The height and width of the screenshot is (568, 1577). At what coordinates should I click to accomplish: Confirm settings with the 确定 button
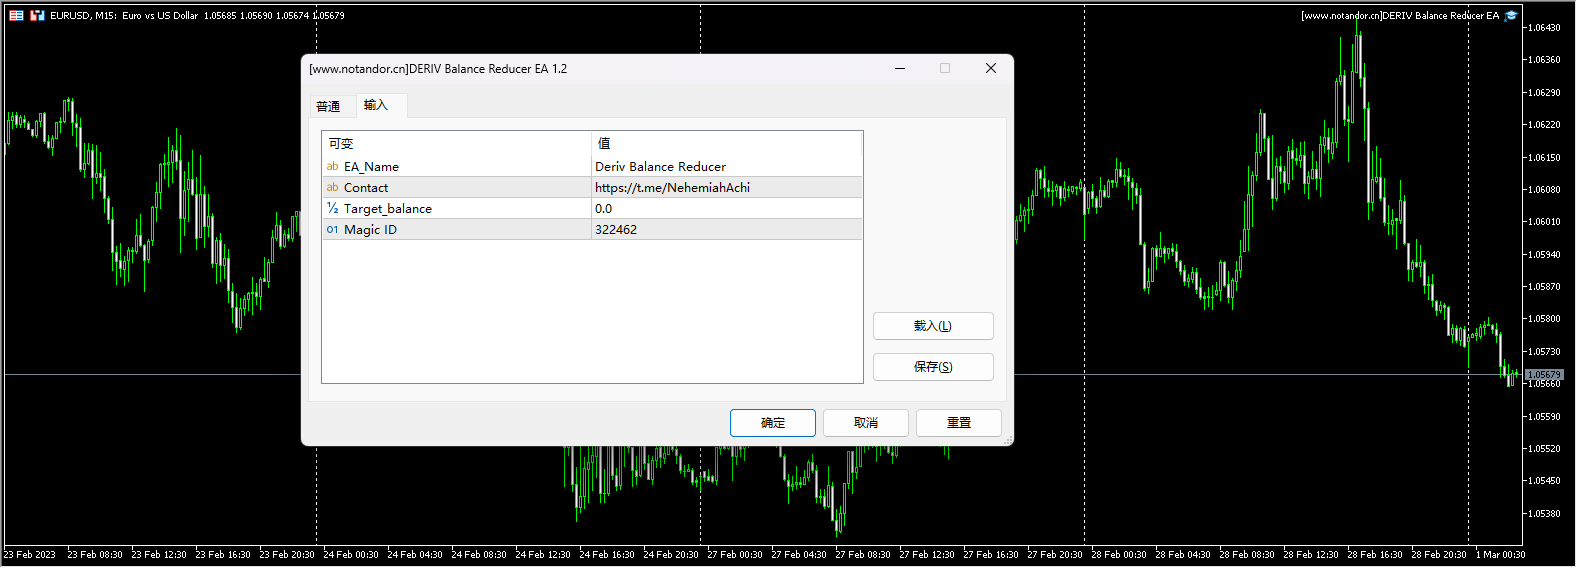(x=772, y=423)
